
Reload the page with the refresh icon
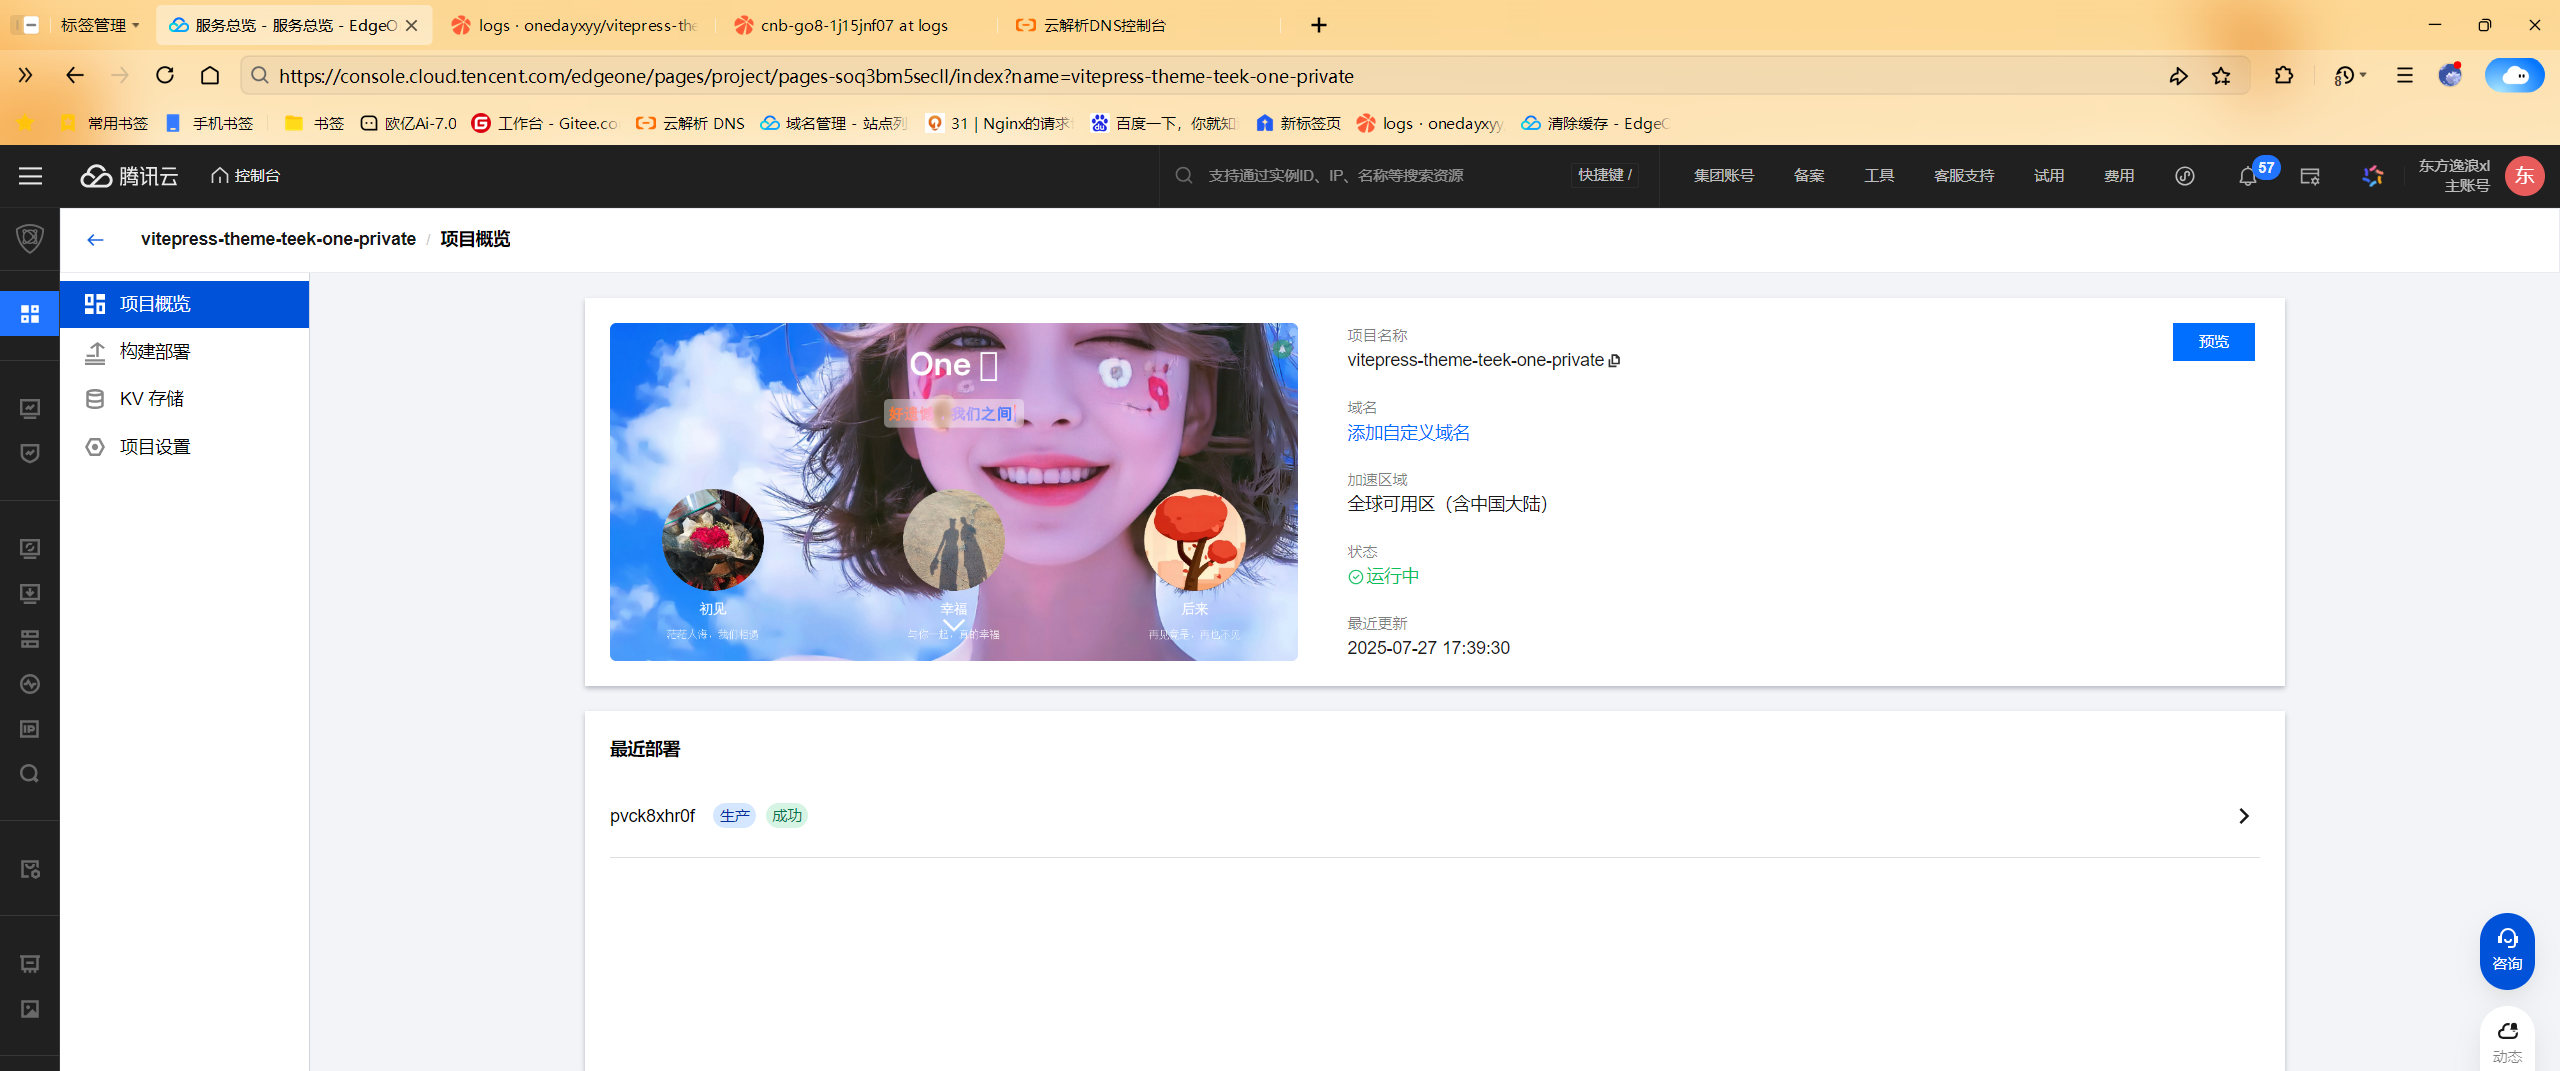(165, 75)
